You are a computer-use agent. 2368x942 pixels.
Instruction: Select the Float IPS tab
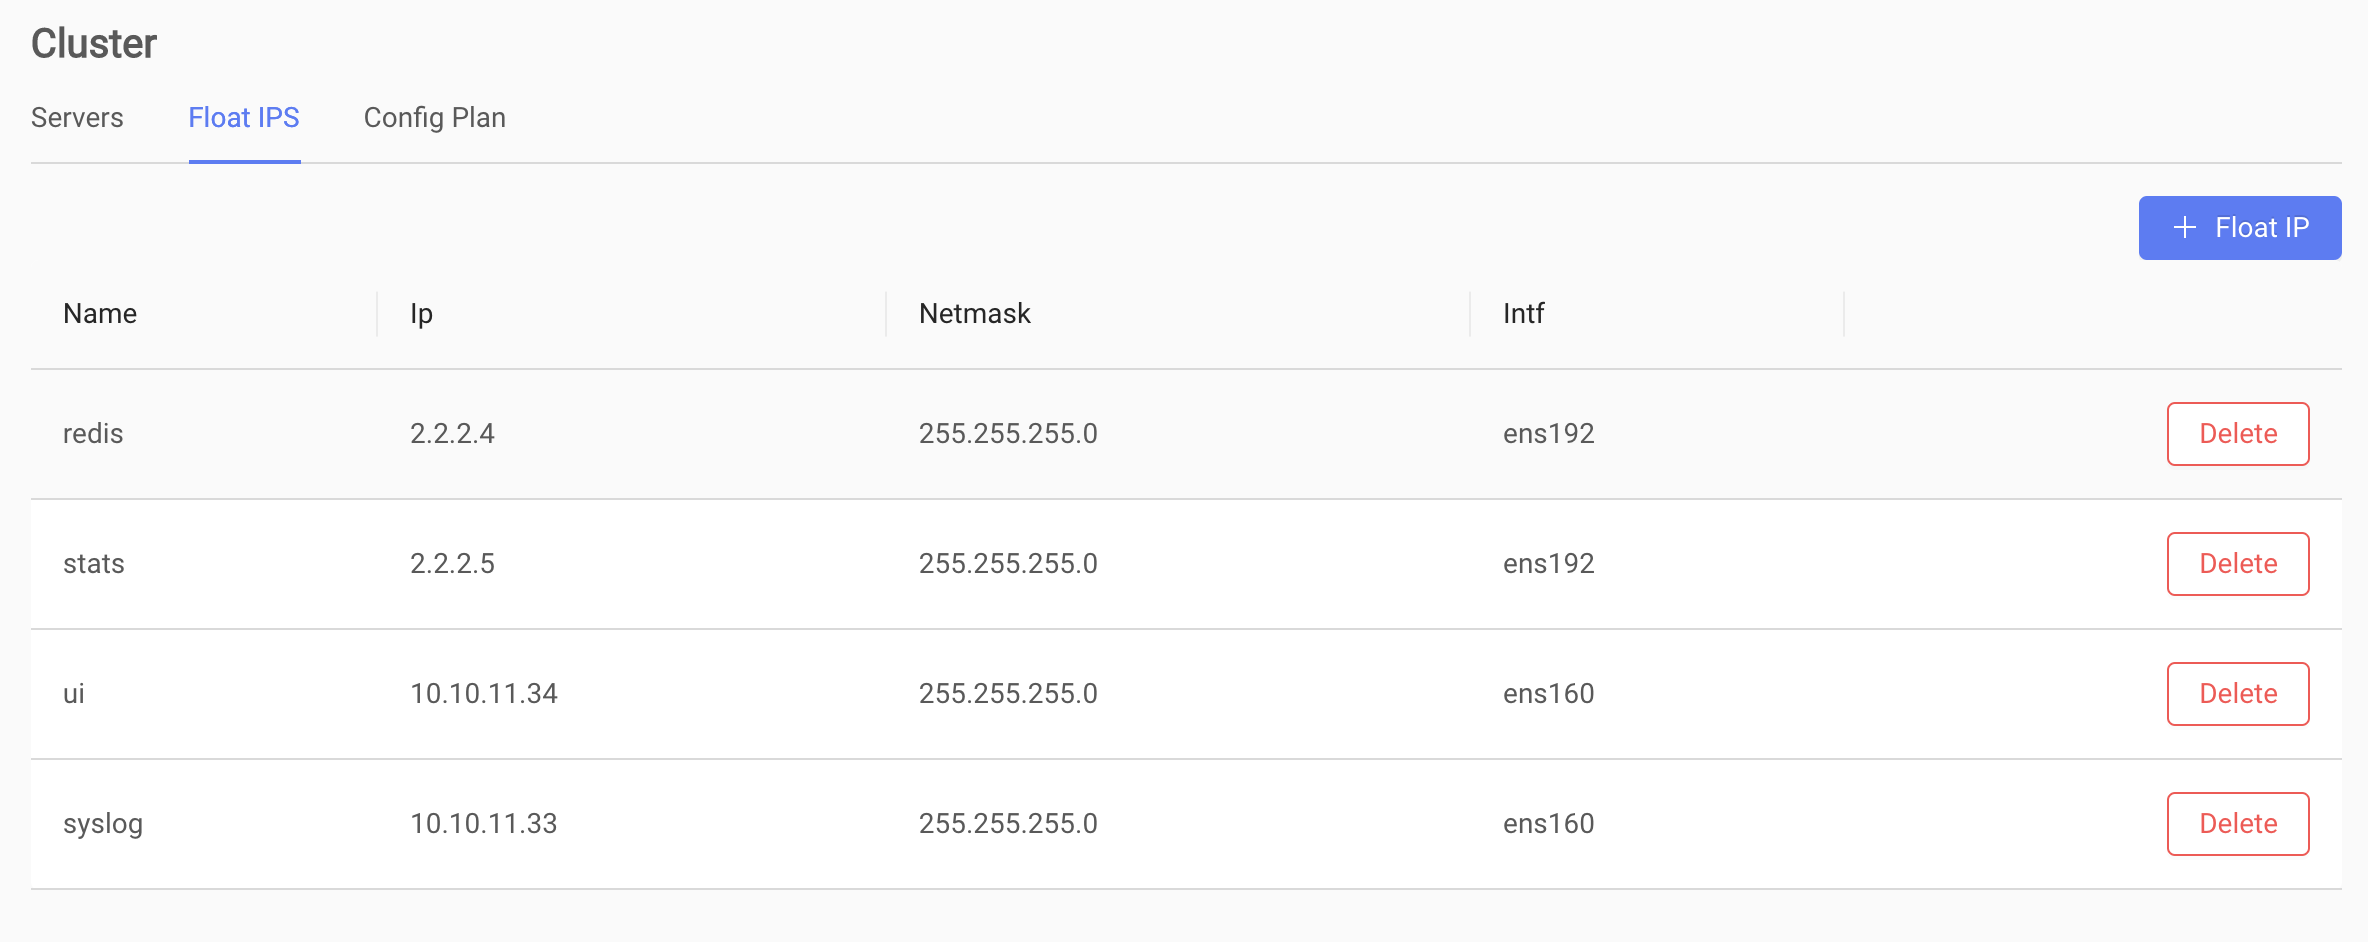[244, 118]
